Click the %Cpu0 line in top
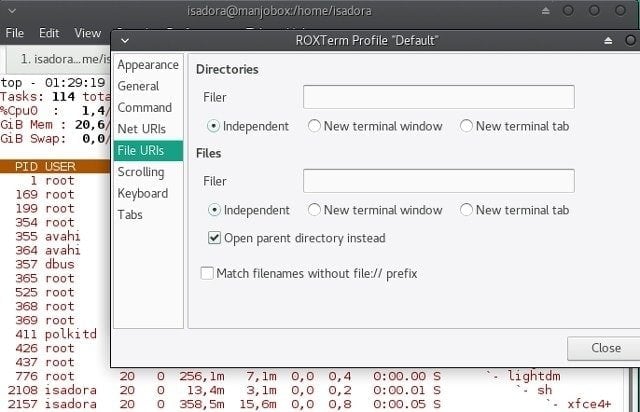Screen dimensions: 640x412 coord(56,111)
